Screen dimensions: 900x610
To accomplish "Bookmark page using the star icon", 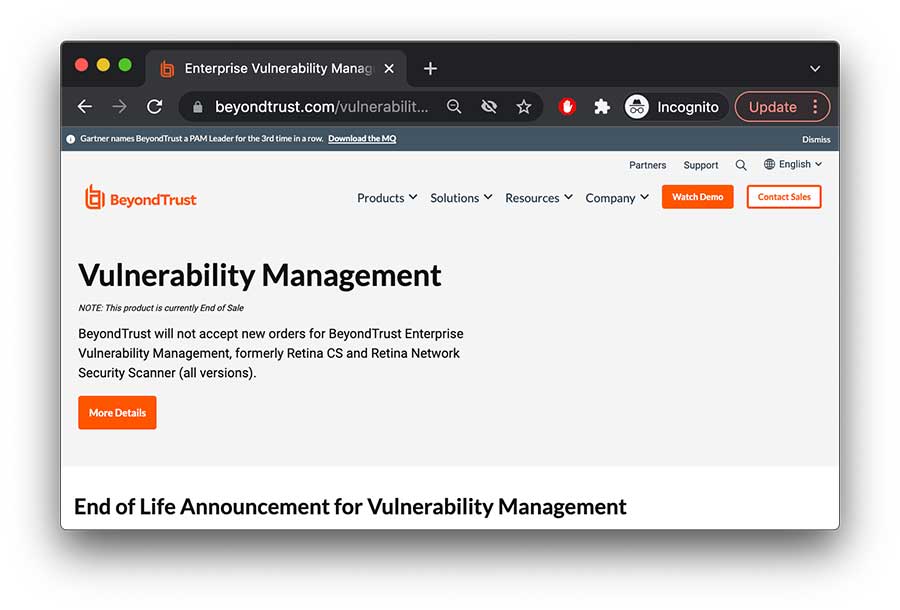I will (523, 107).
